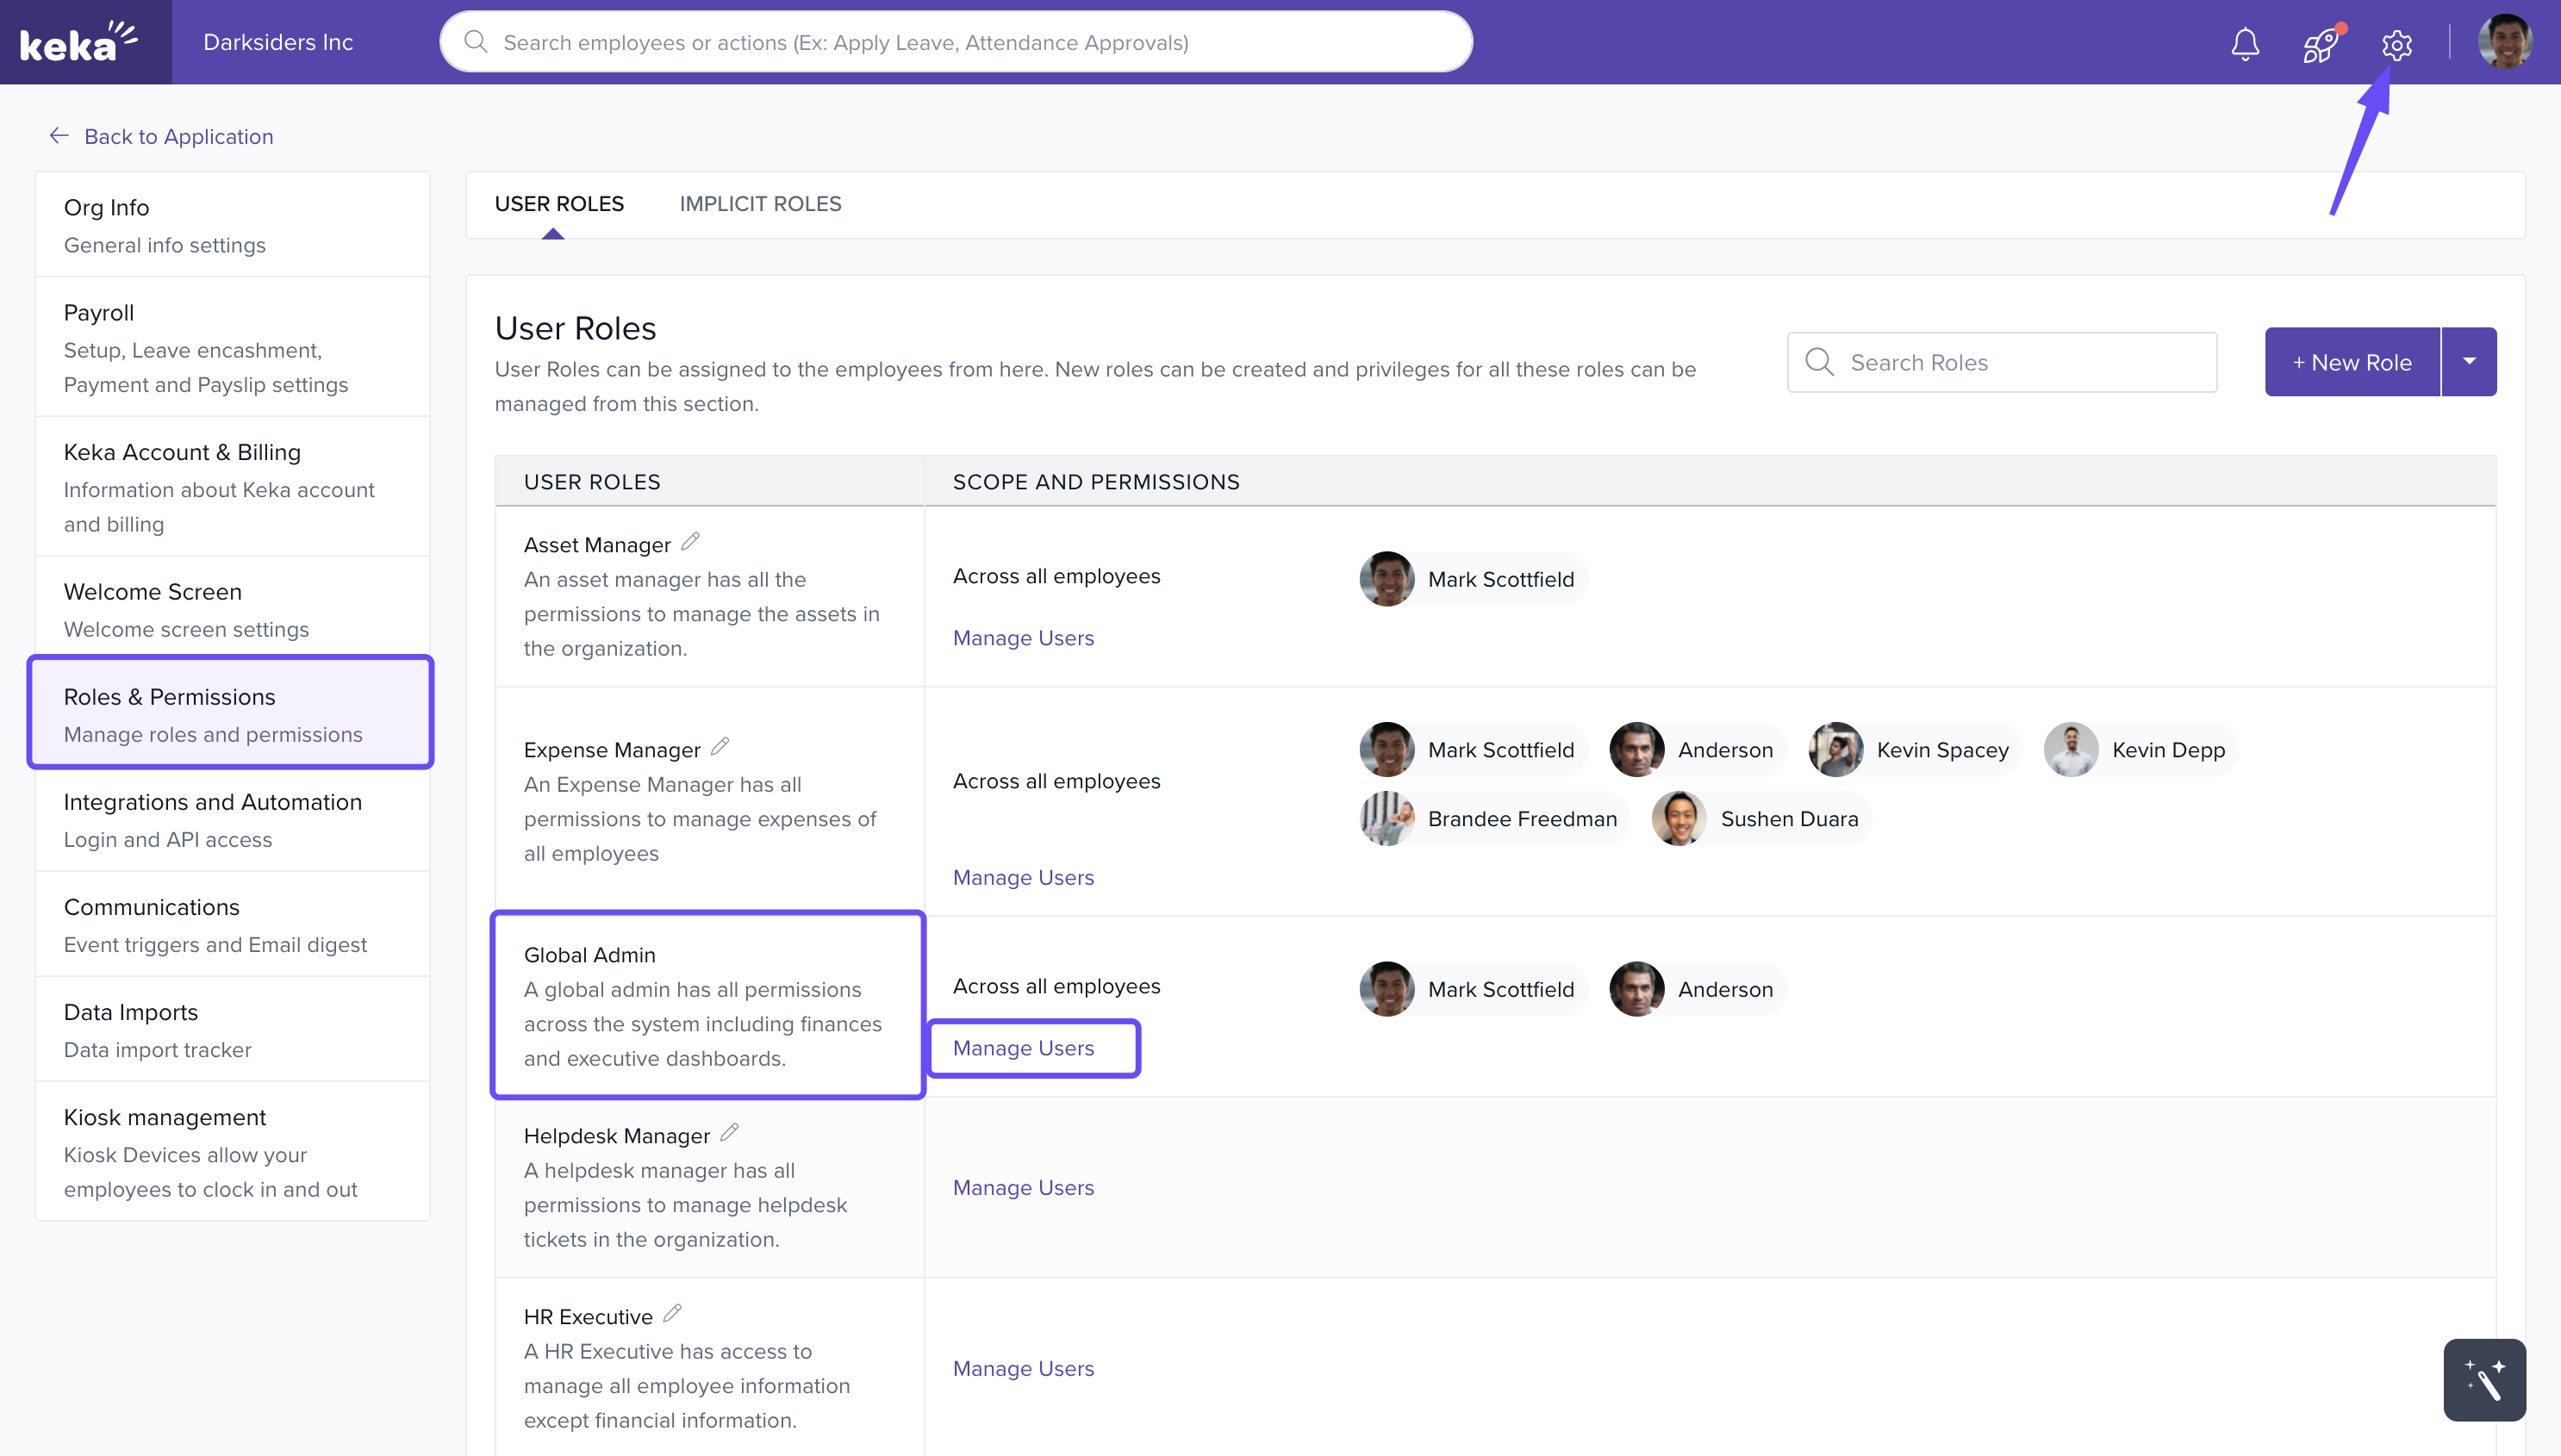
Task: Click the Keka logo
Action: click(78, 42)
